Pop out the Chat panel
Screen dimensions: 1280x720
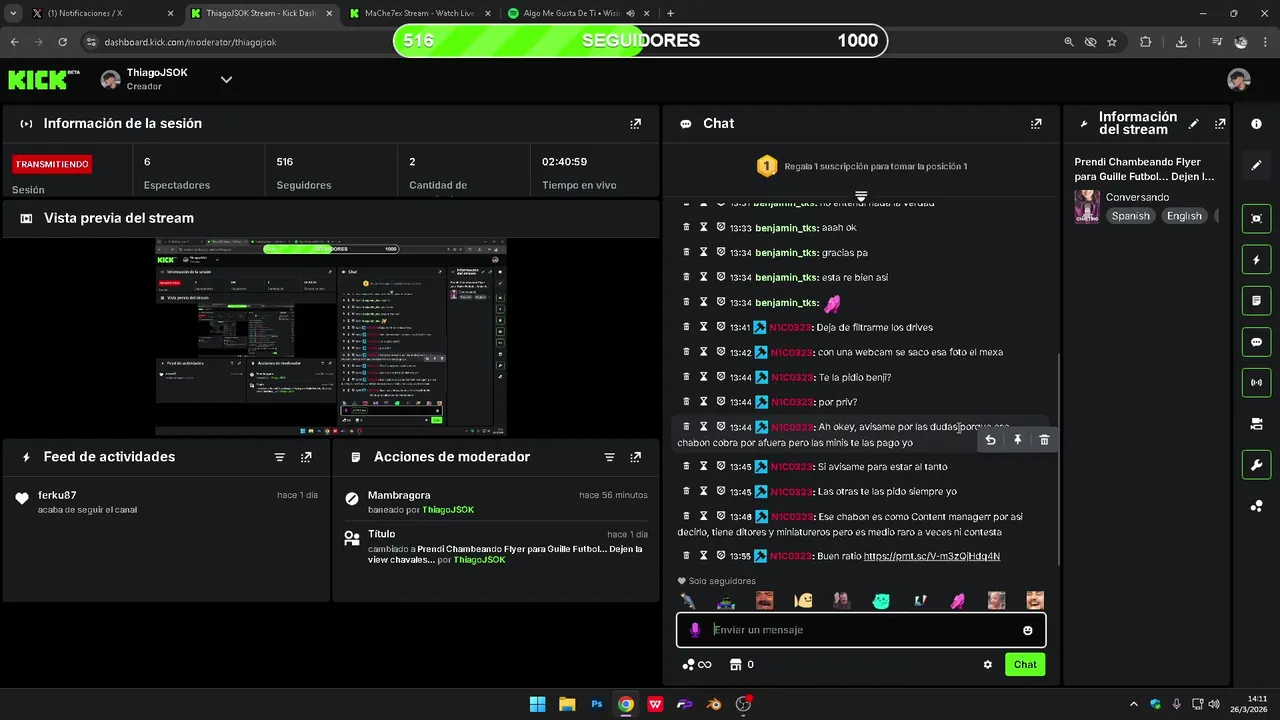pyautogui.click(x=1036, y=124)
